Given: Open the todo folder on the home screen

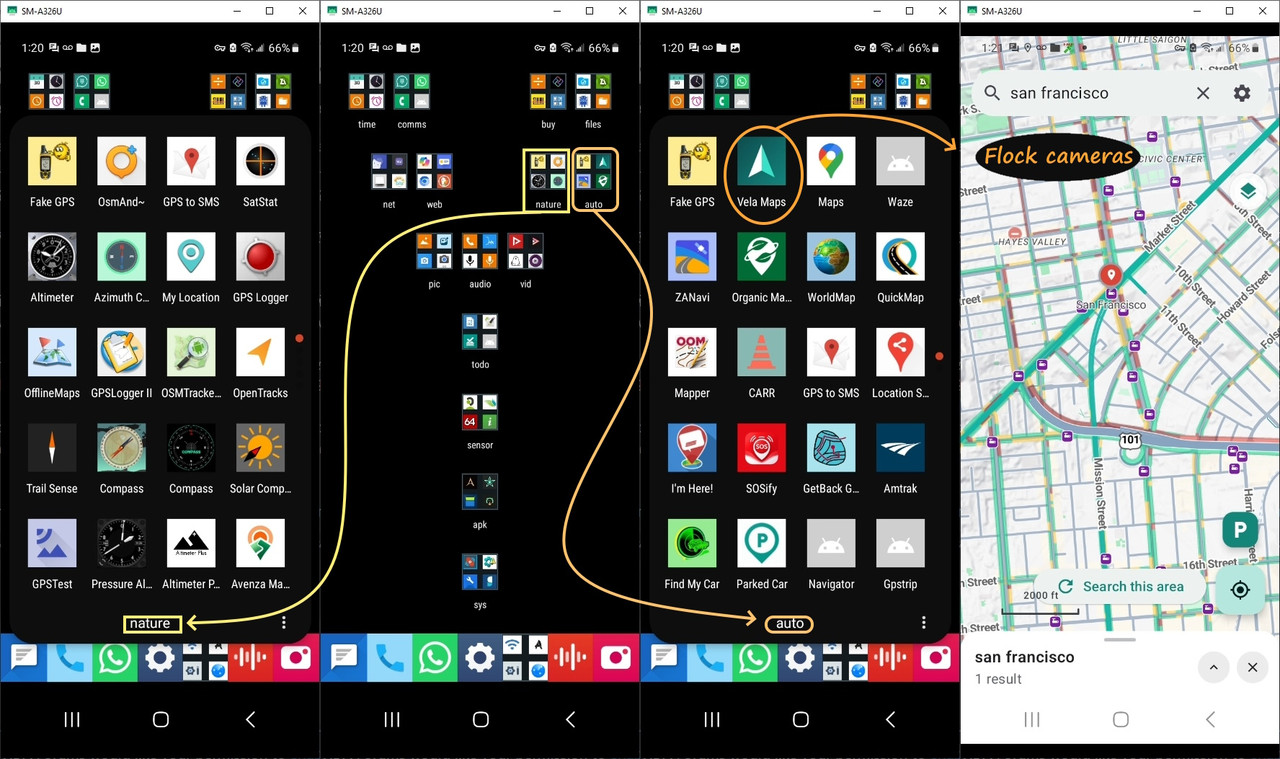Looking at the screenshot, I should (x=480, y=332).
